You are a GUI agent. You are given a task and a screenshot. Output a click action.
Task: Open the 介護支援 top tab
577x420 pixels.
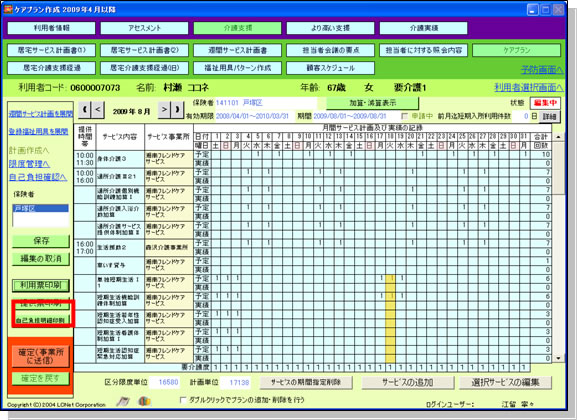pyautogui.click(x=238, y=28)
